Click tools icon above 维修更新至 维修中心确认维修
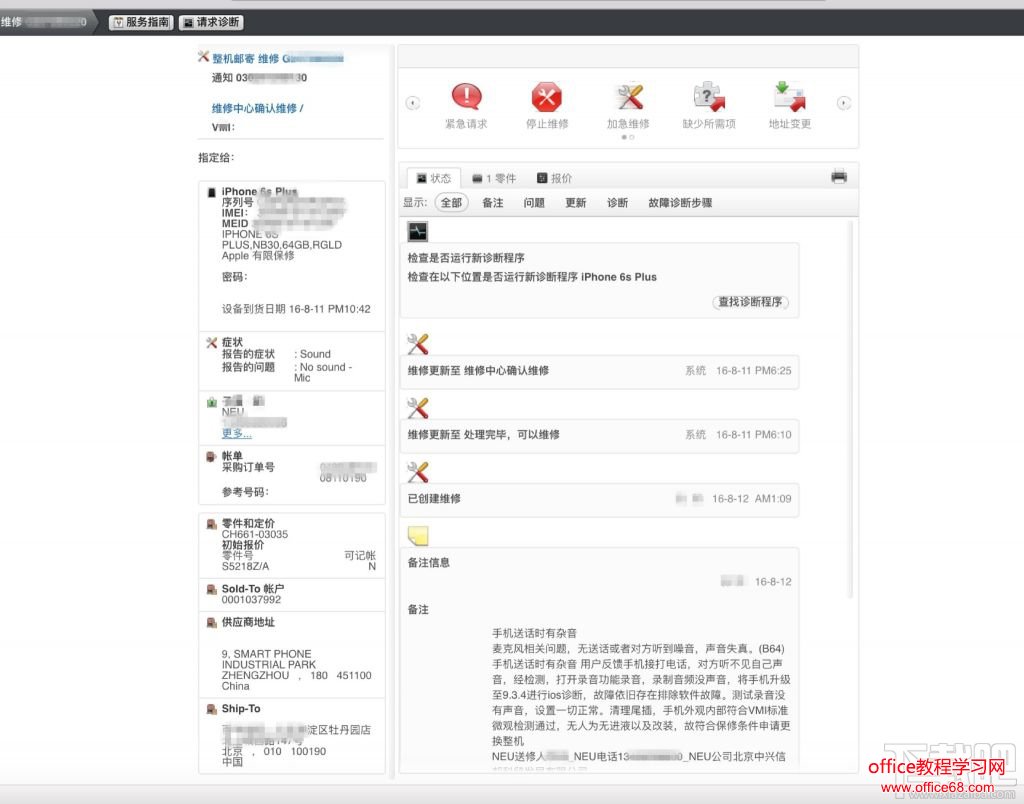This screenshot has height=804, width=1024. point(417,344)
